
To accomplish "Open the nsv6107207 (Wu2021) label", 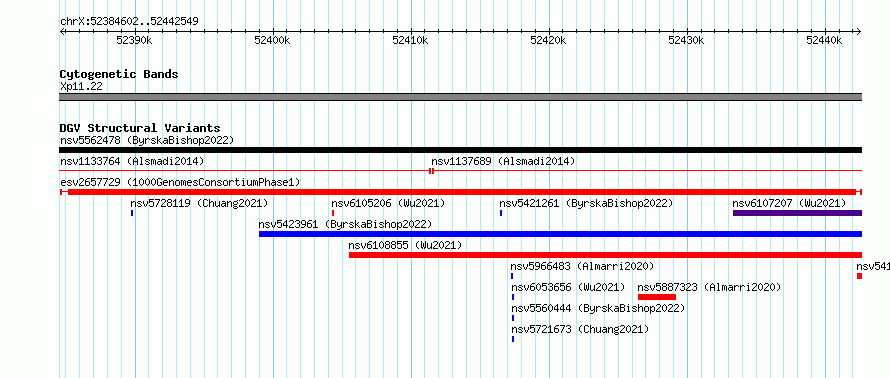I will tap(790, 203).
